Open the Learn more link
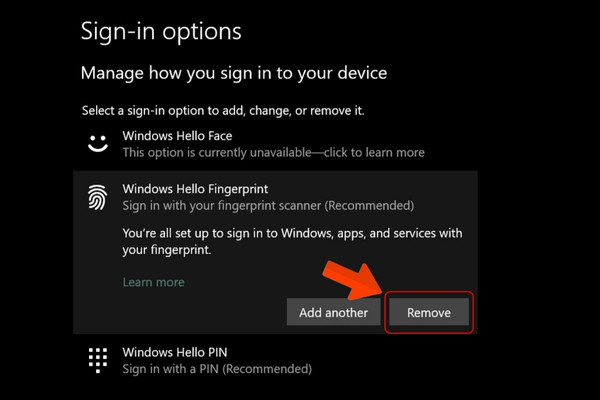 [153, 282]
